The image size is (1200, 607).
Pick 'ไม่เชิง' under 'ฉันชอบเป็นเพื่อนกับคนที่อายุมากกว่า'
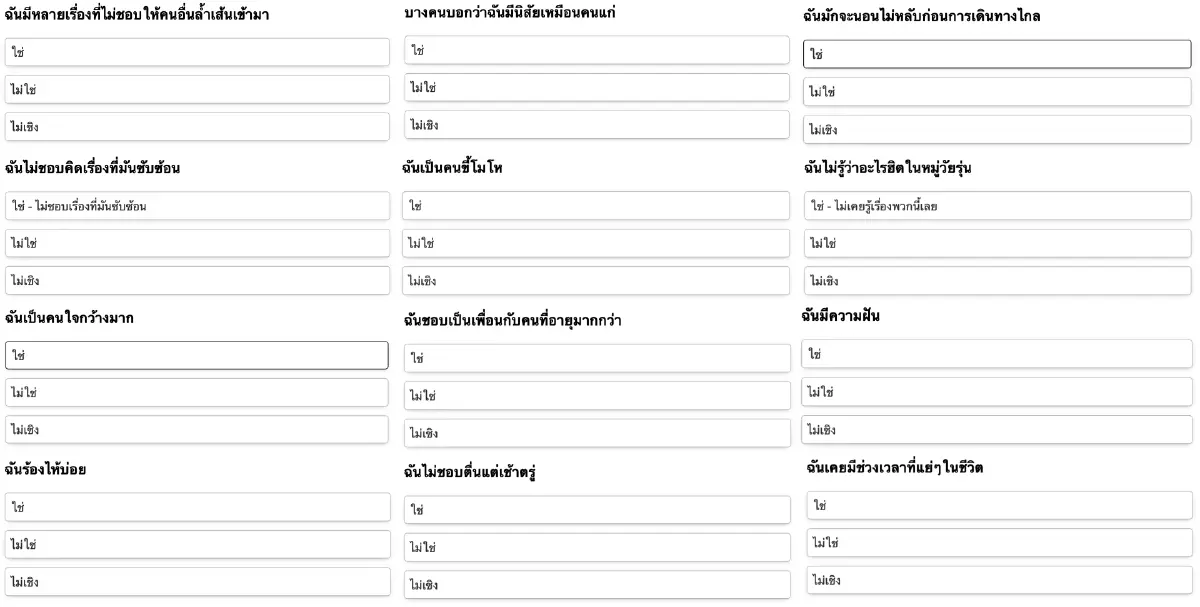click(x=596, y=433)
